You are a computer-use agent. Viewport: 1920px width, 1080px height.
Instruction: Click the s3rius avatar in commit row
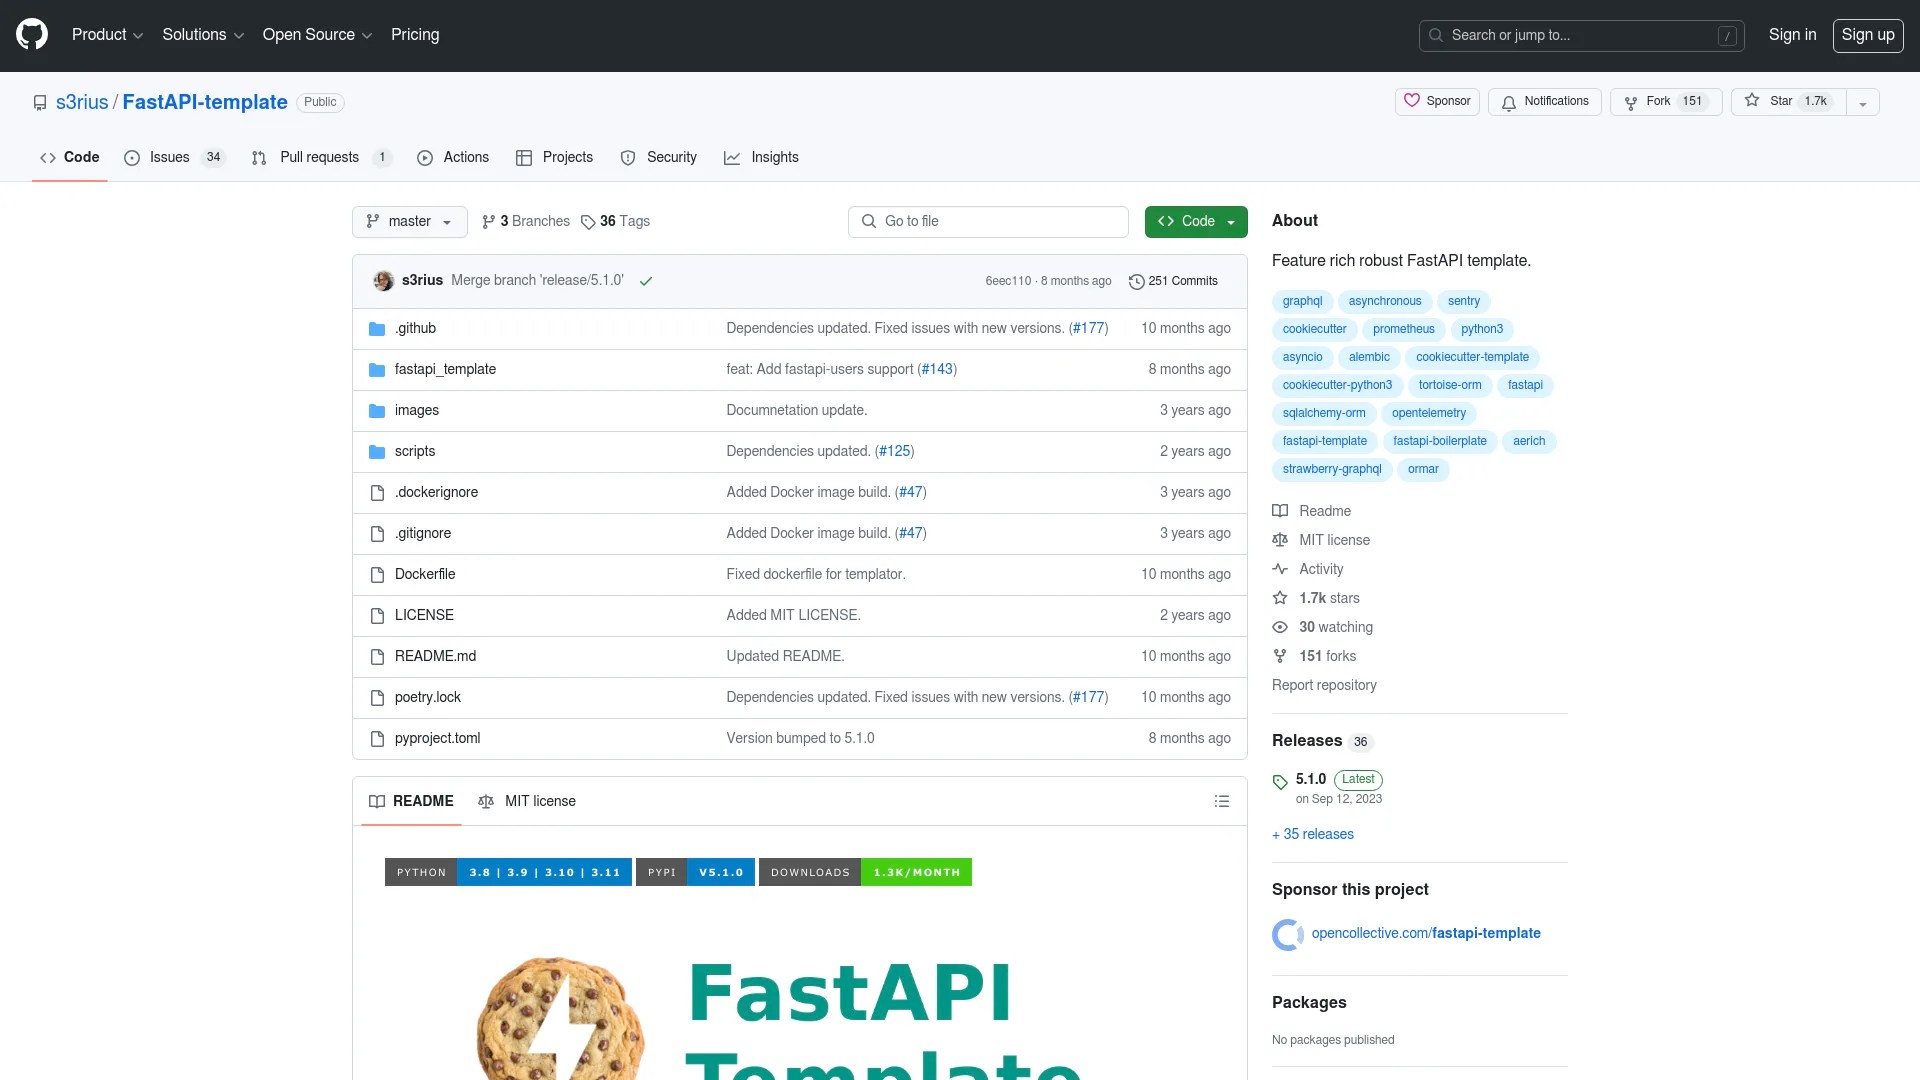coord(383,281)
